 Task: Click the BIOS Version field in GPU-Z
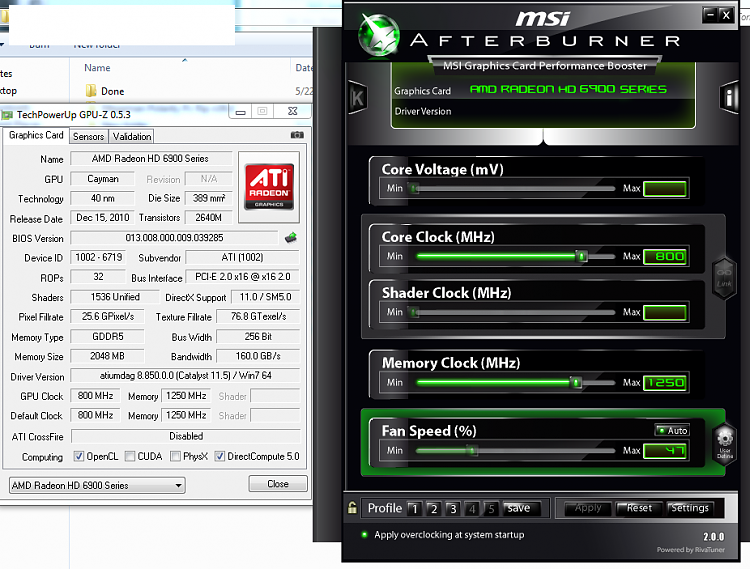pos(174,238)
